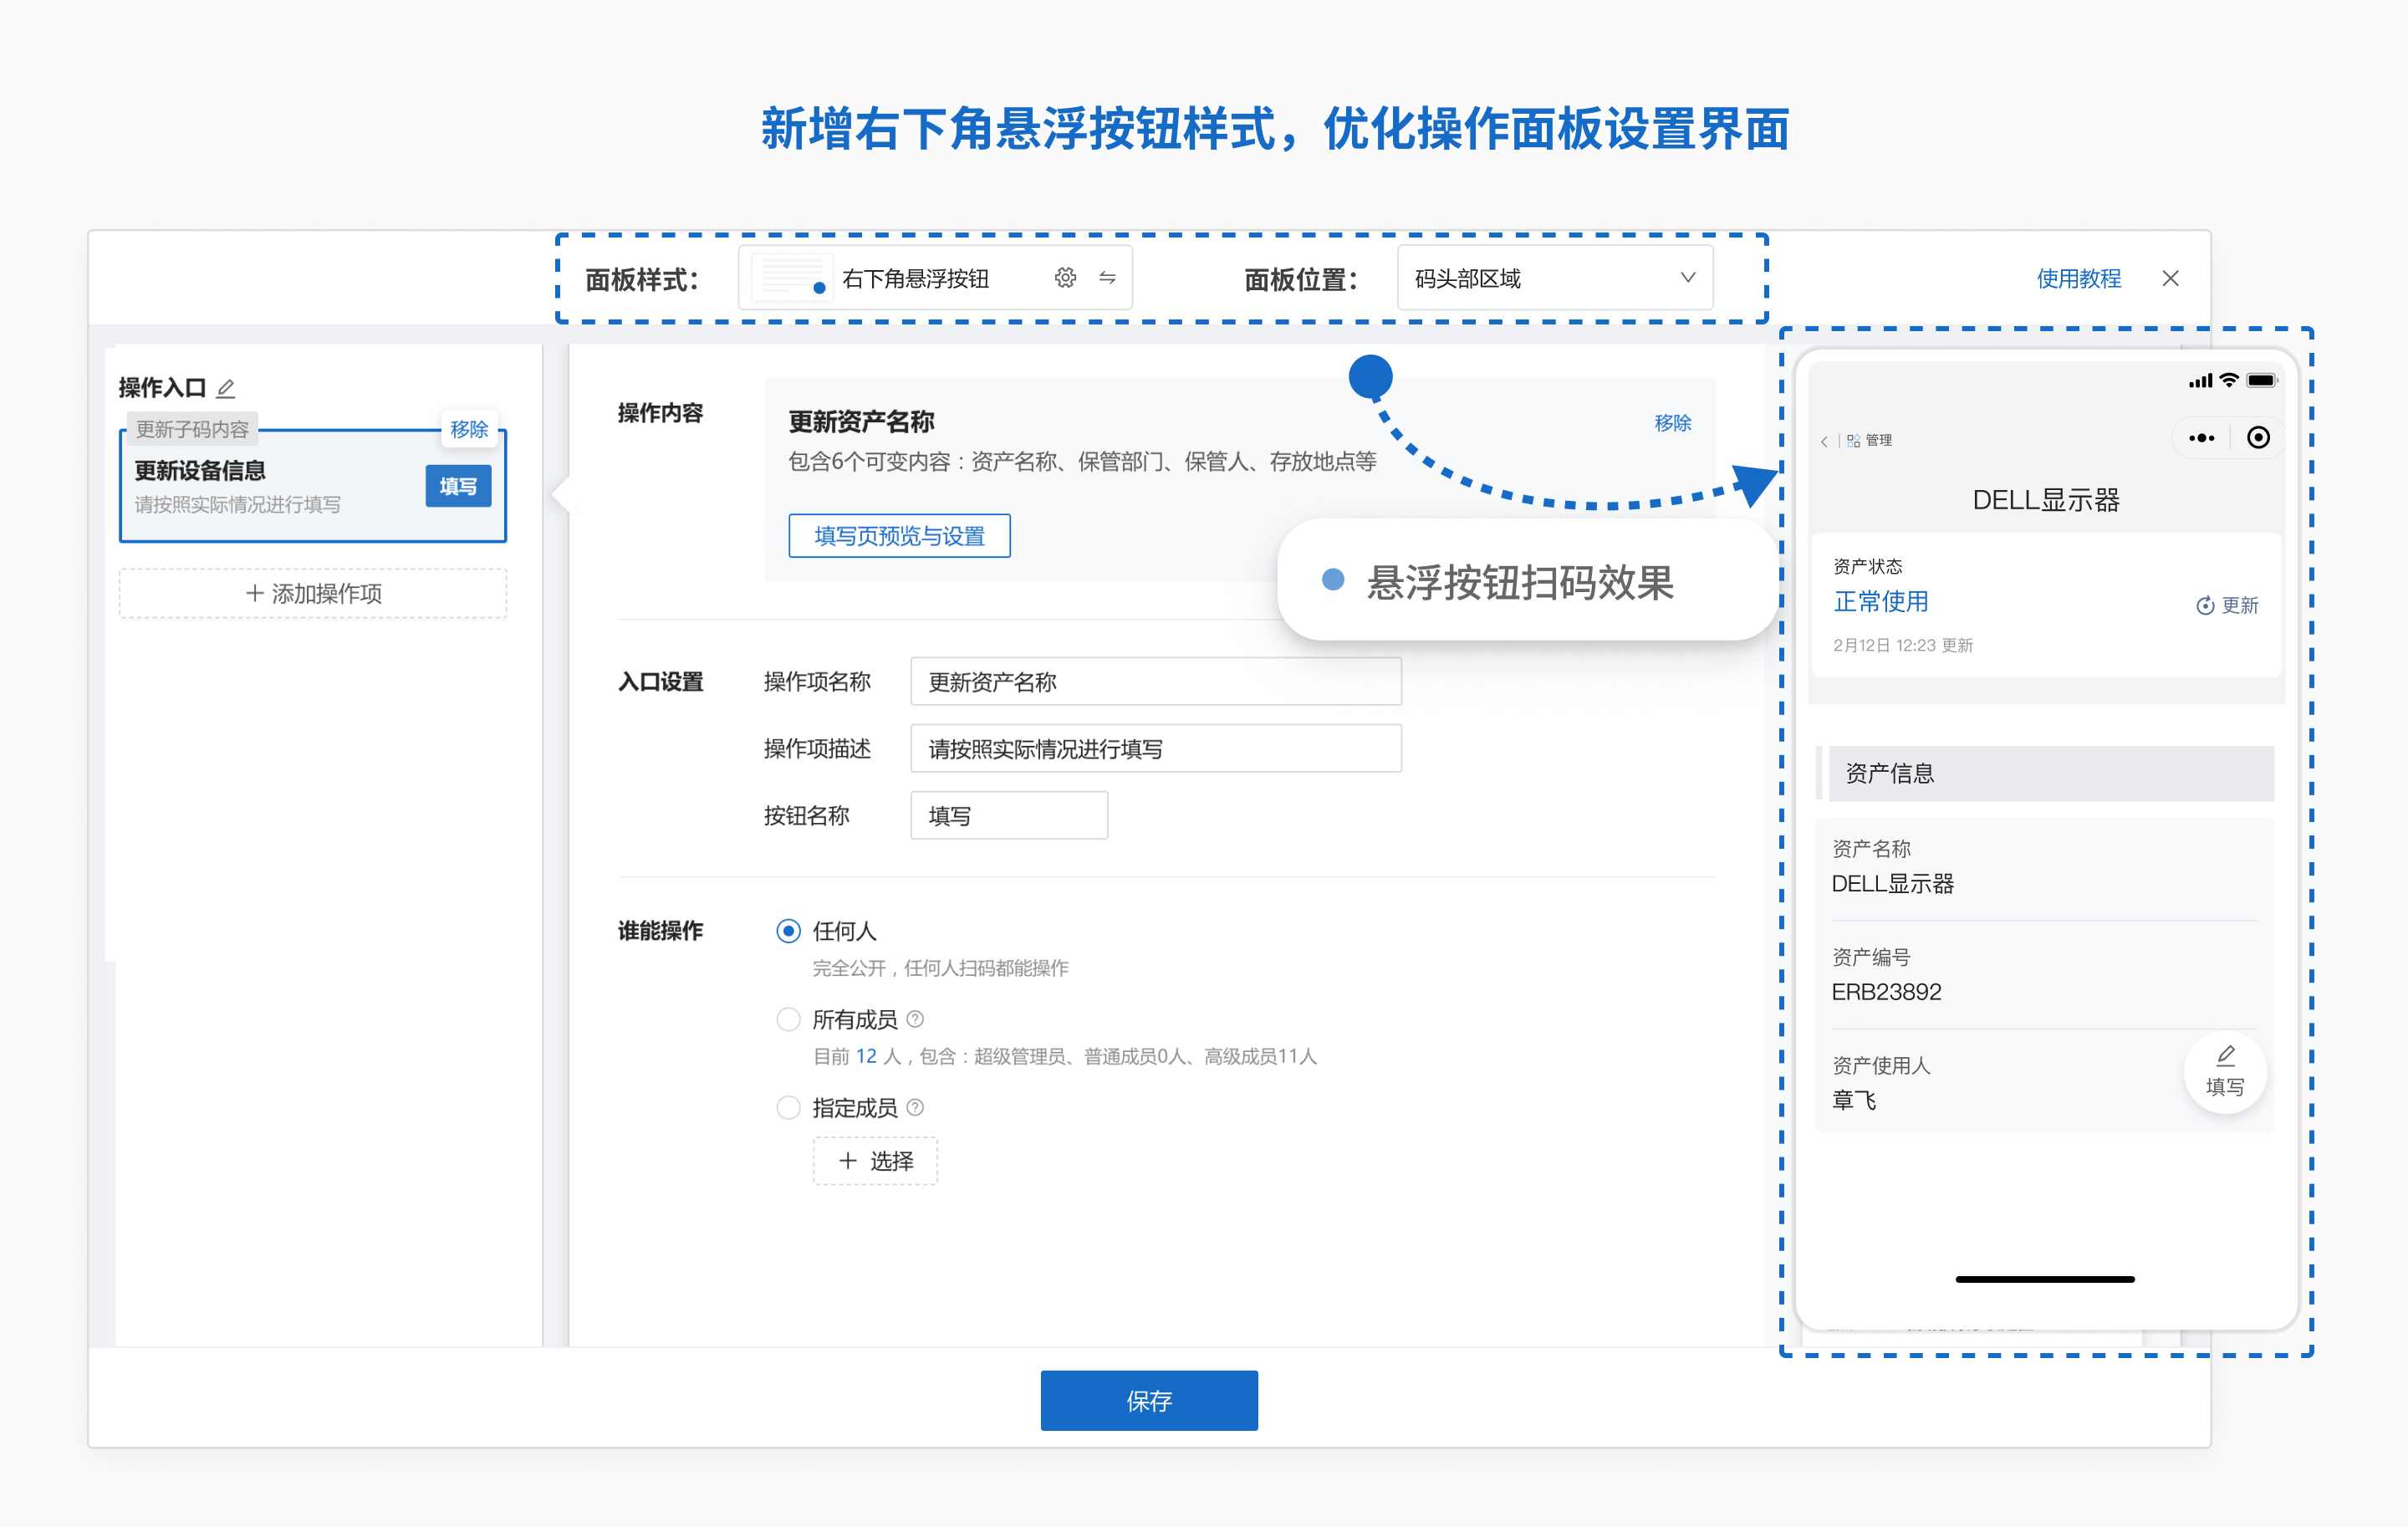Click the help icon next to 指定成员

click(x=915, y=1107)
